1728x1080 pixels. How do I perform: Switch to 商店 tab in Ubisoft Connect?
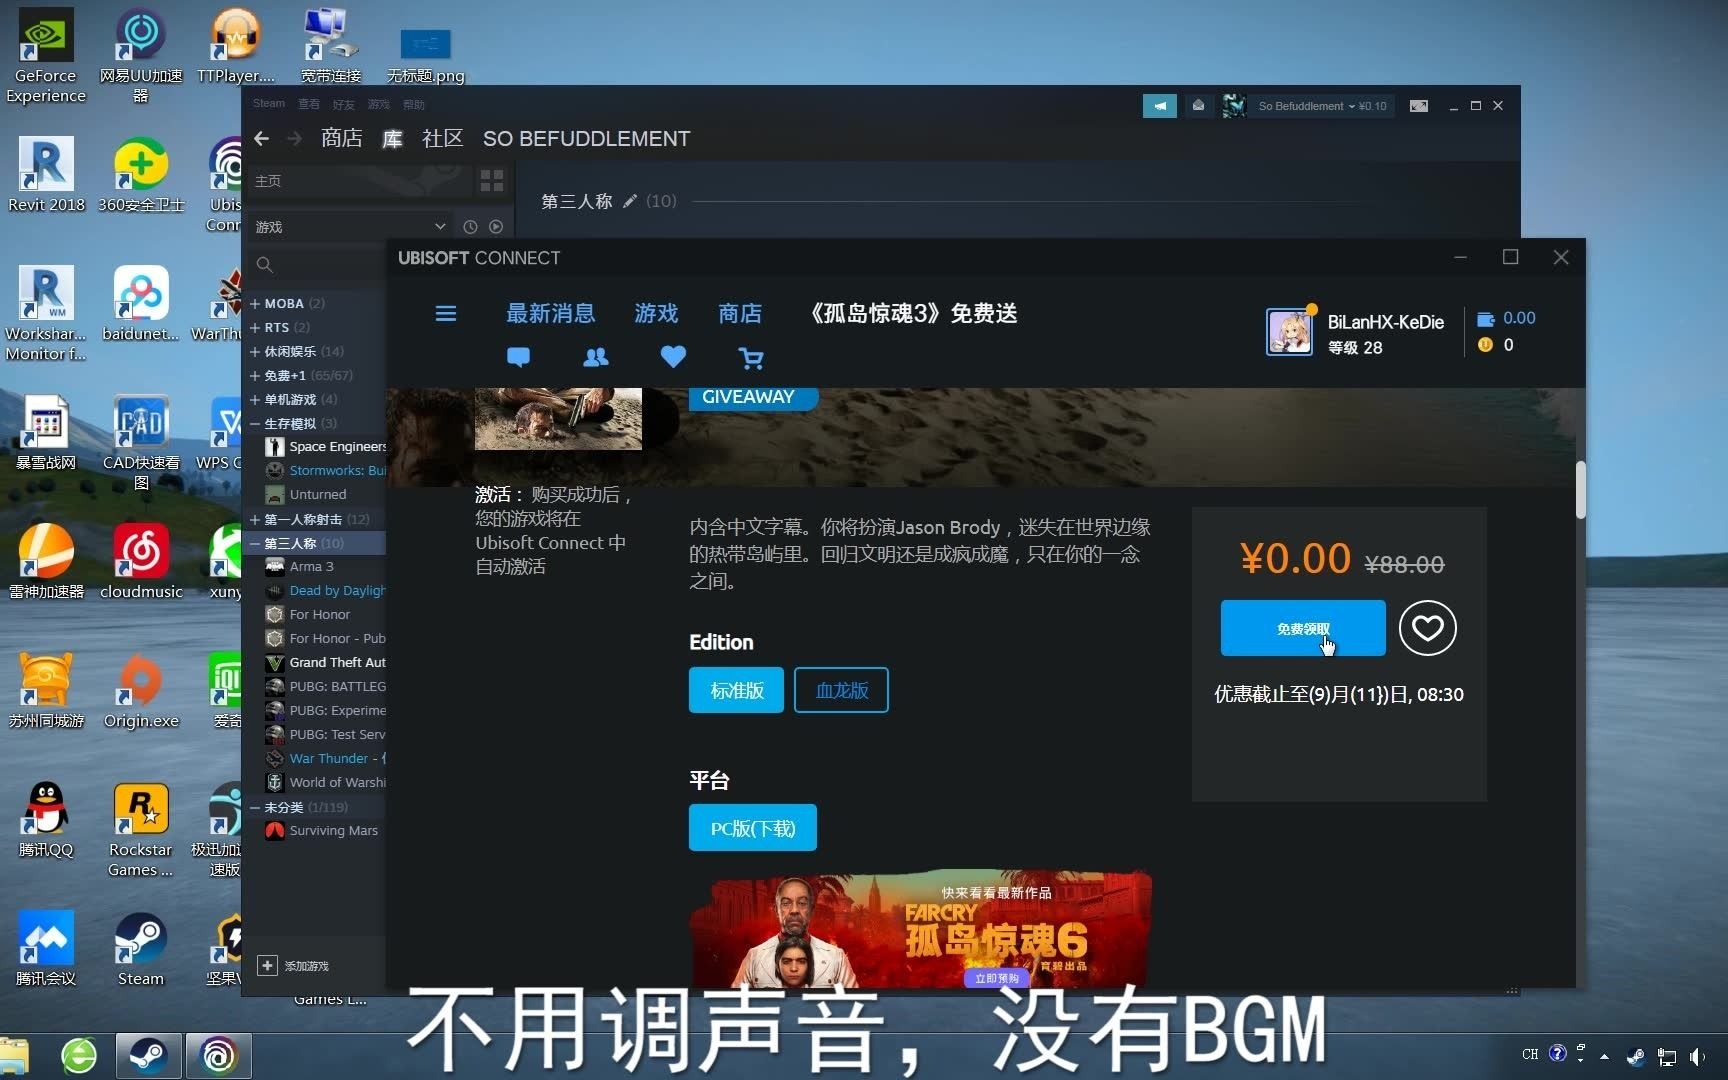coord(740,314)
